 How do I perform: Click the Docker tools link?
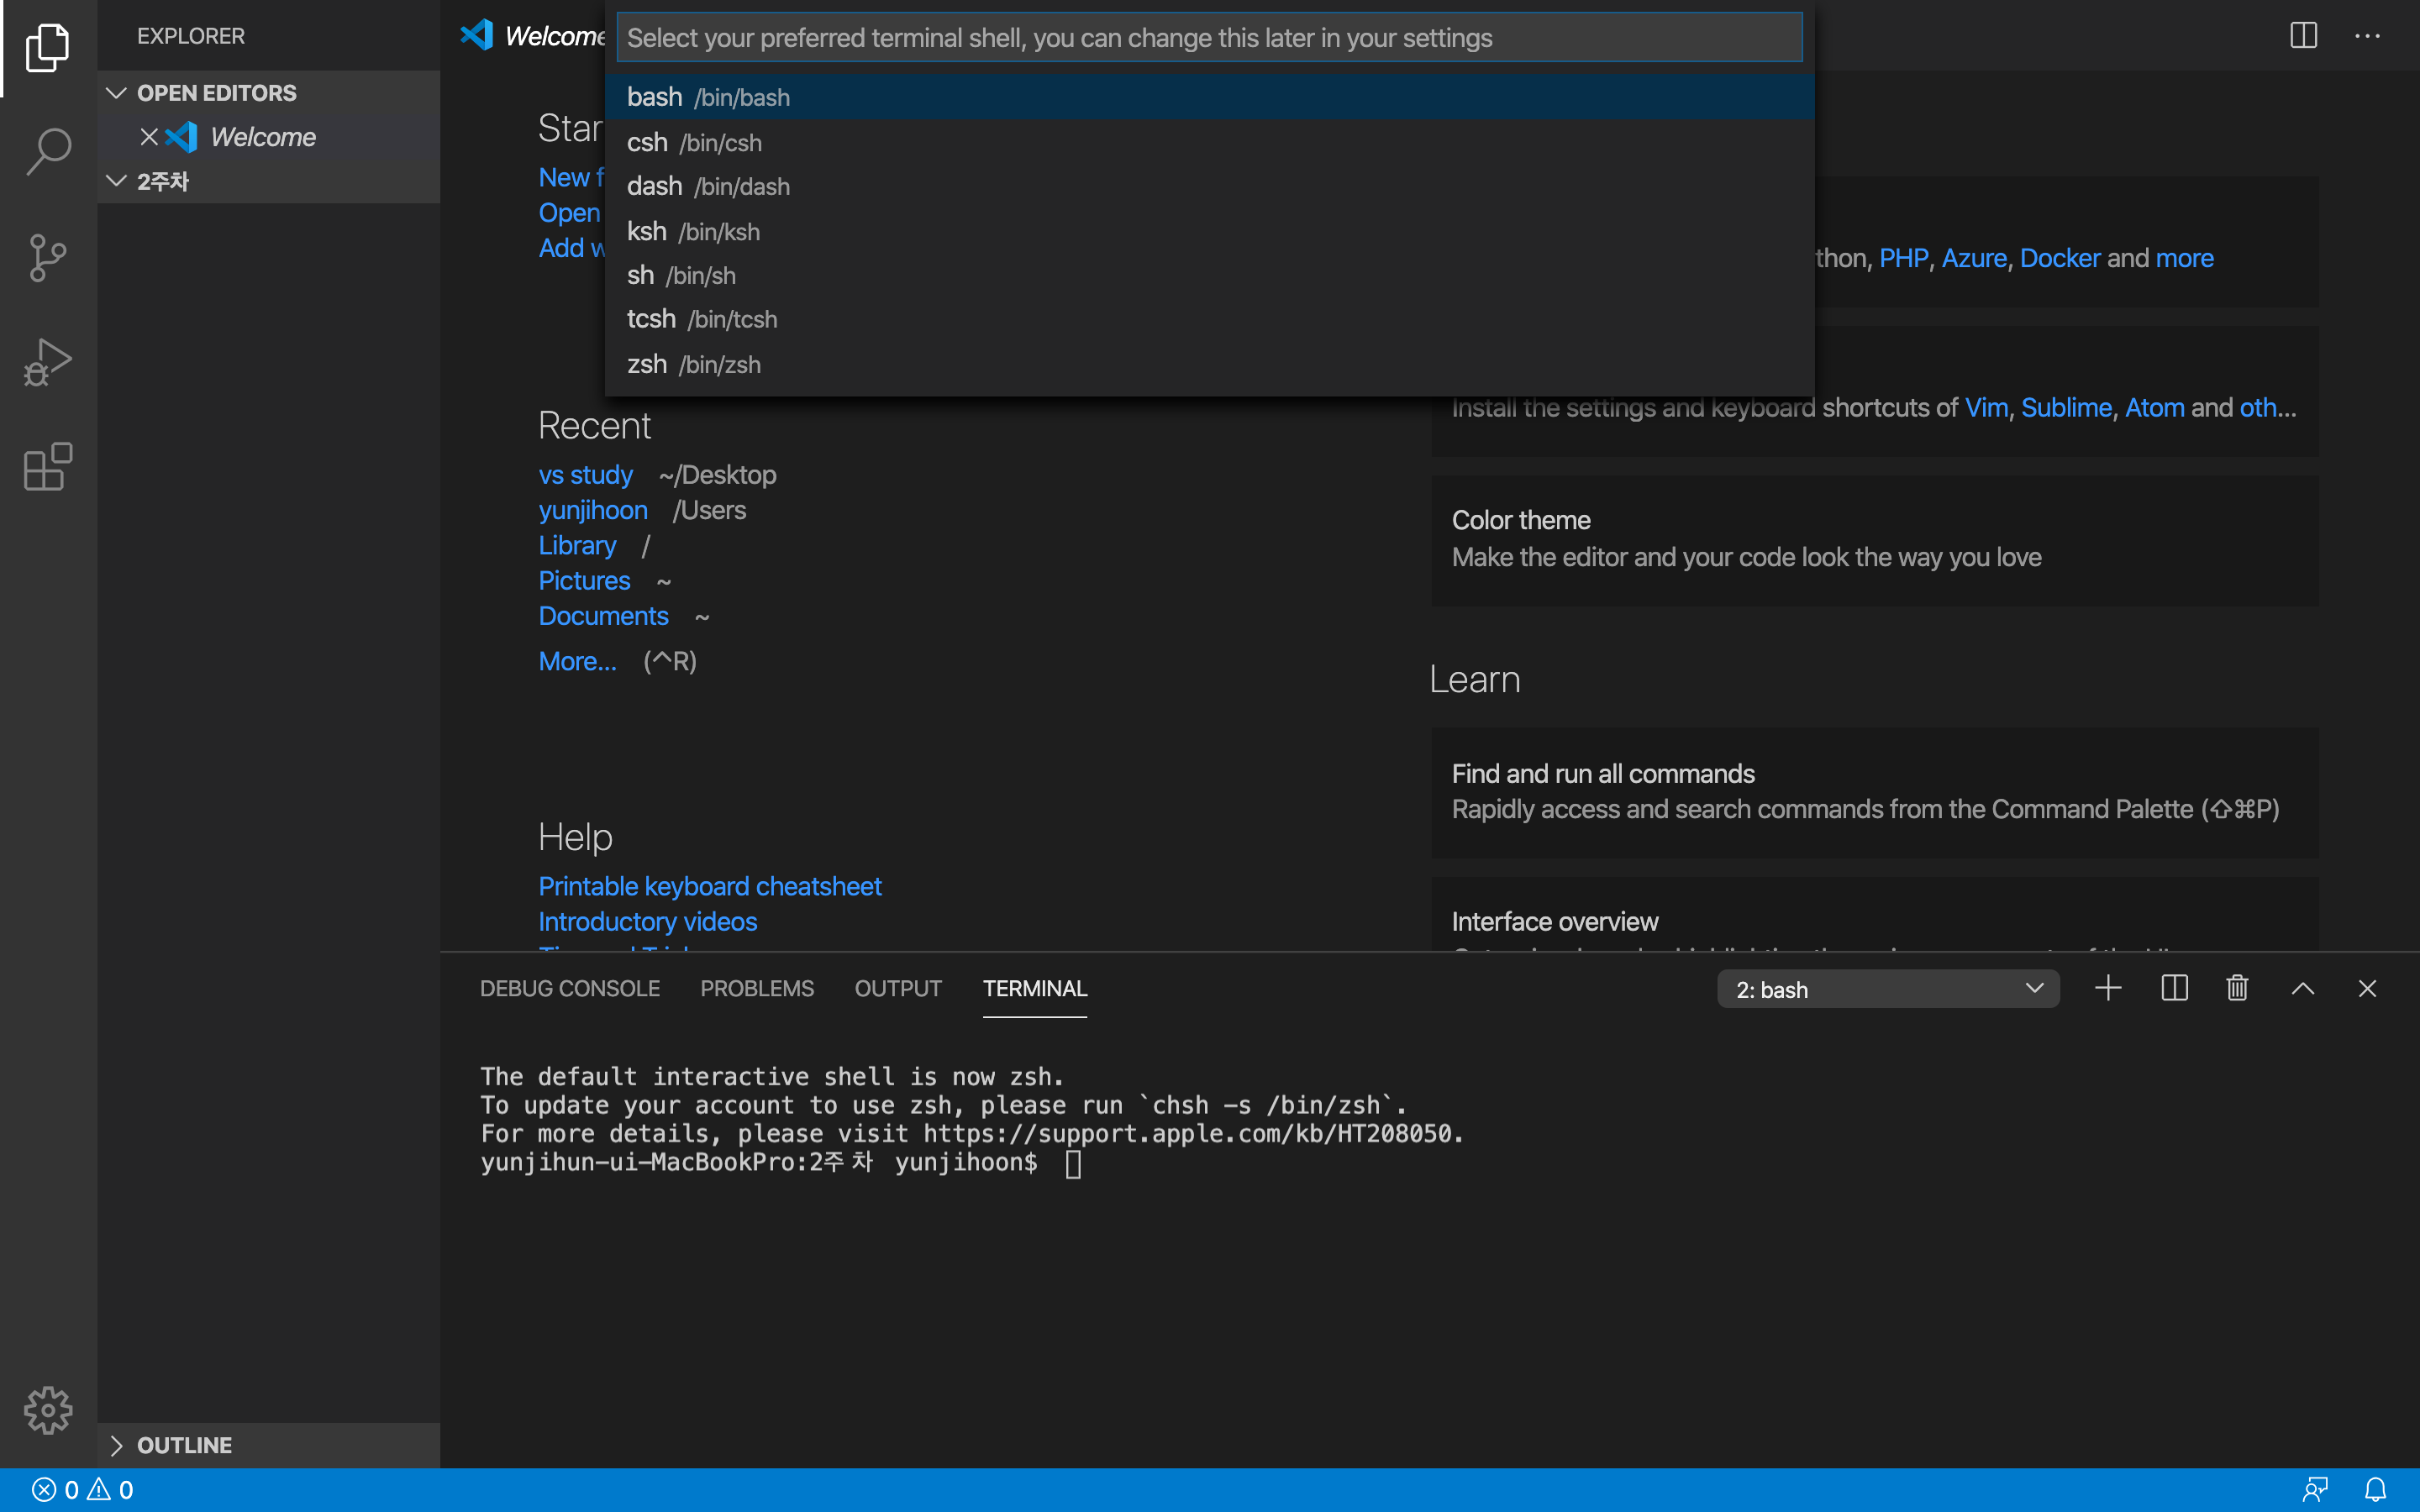tap(2060, 258)
